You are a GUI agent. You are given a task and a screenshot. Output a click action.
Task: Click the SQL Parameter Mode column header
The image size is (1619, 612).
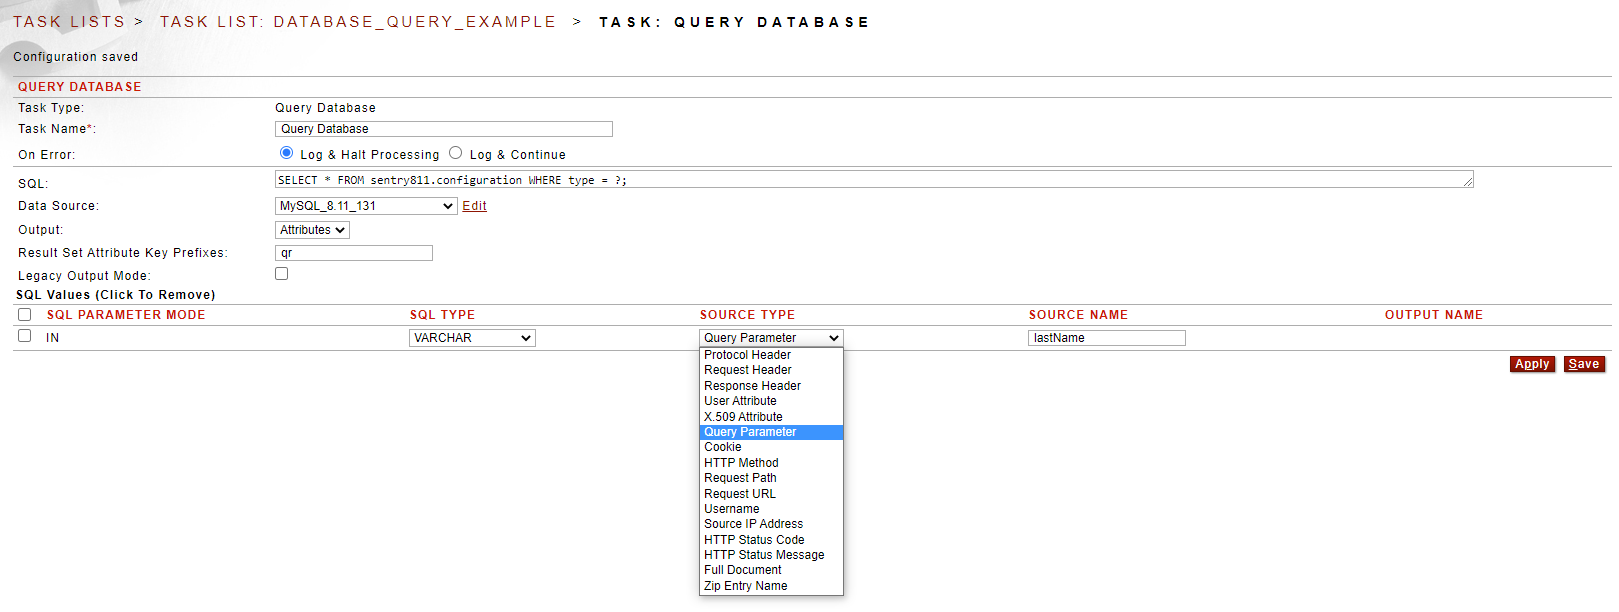coord(126,315)
